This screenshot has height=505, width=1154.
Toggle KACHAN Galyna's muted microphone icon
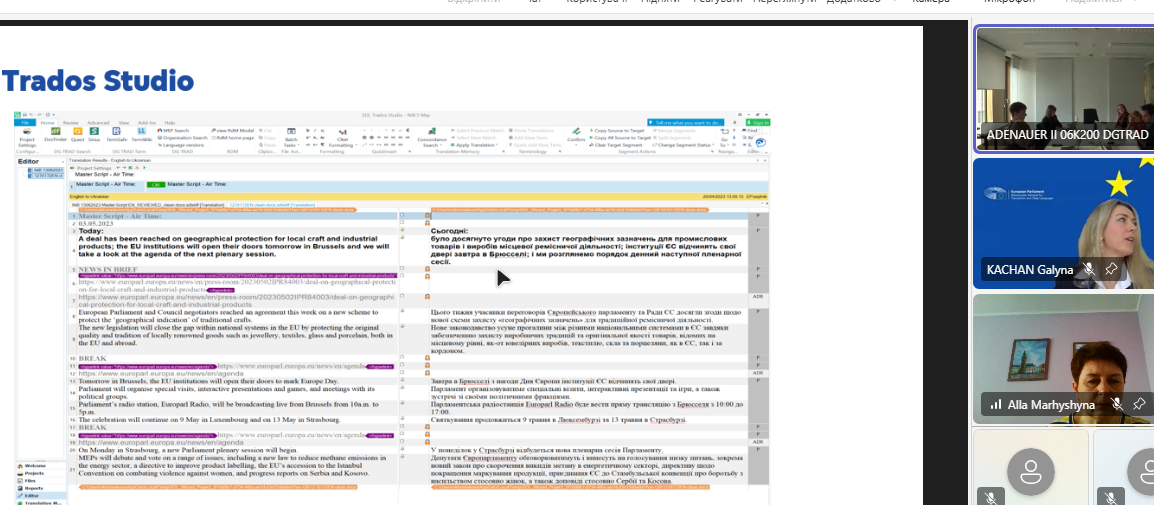coord(1089,269)
